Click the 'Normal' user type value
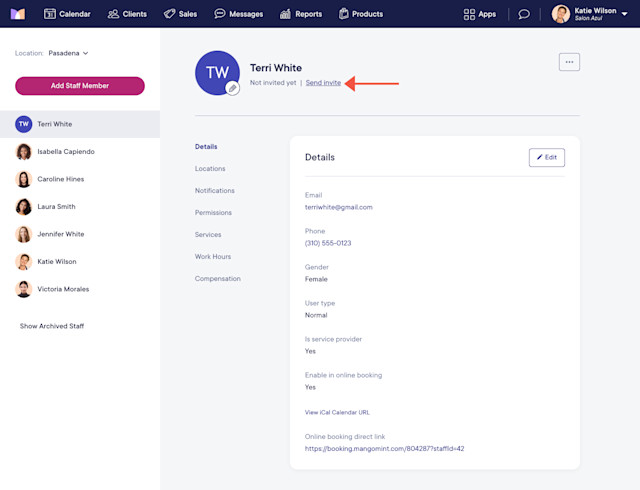Screen dimensions: 640x490 click(316, 315)
